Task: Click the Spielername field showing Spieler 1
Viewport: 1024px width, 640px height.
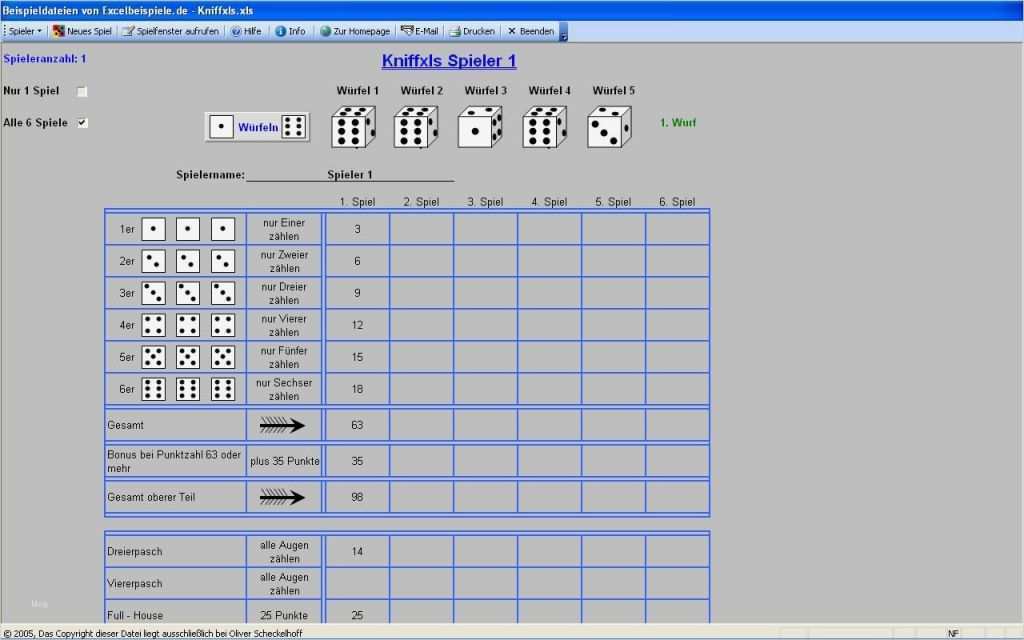Action: click(x=350, y=174)
